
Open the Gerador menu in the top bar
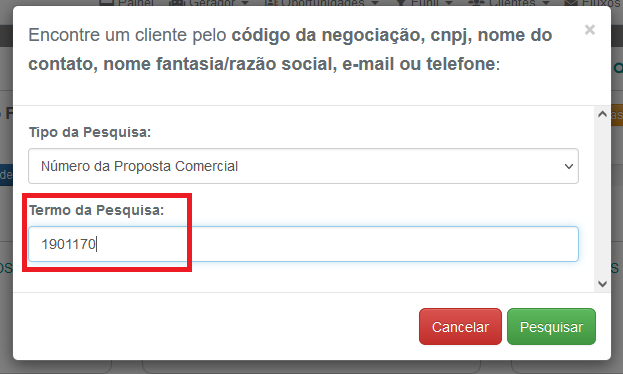[x=209, y=3]
